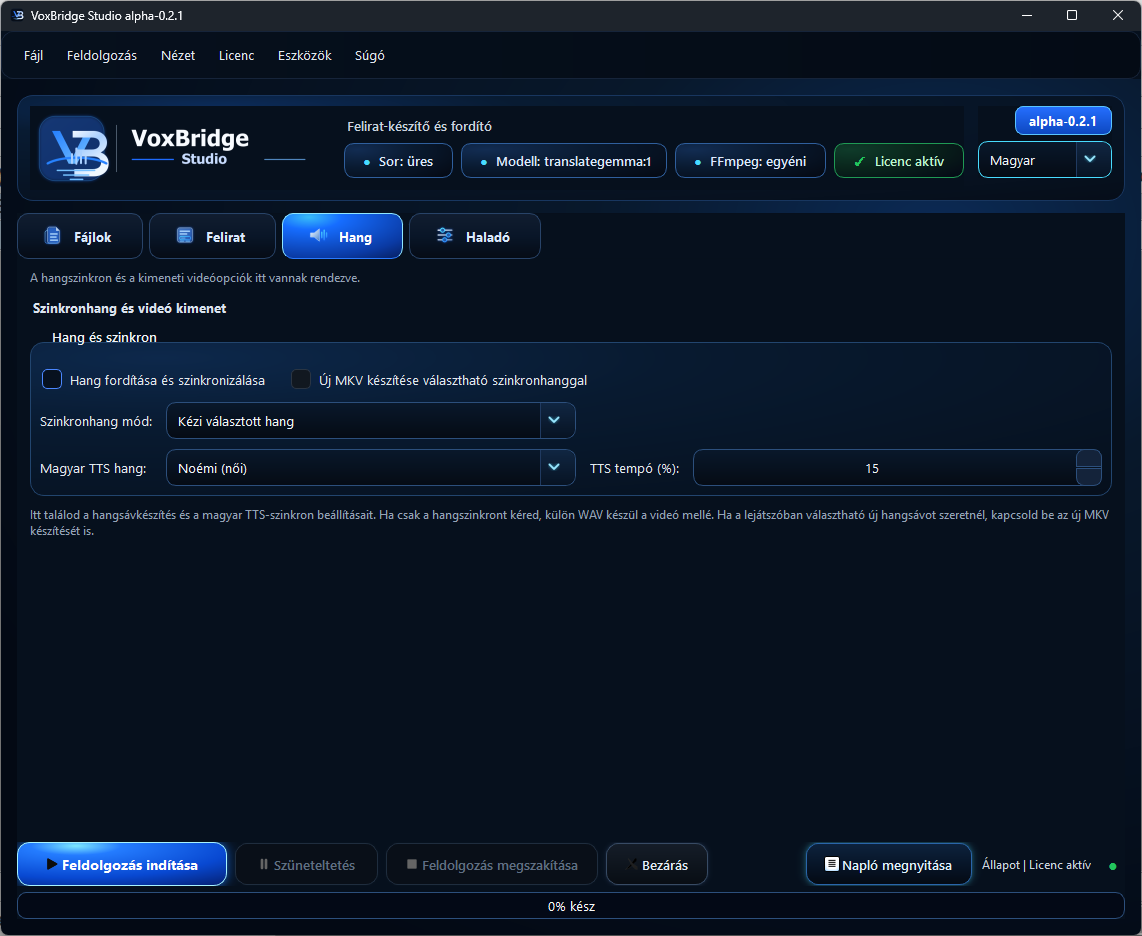Image resolution: width=1142 pixels, height=936 pixels.
Task: Switch to the Haladó tab
Action: click(x=475, y=236)
